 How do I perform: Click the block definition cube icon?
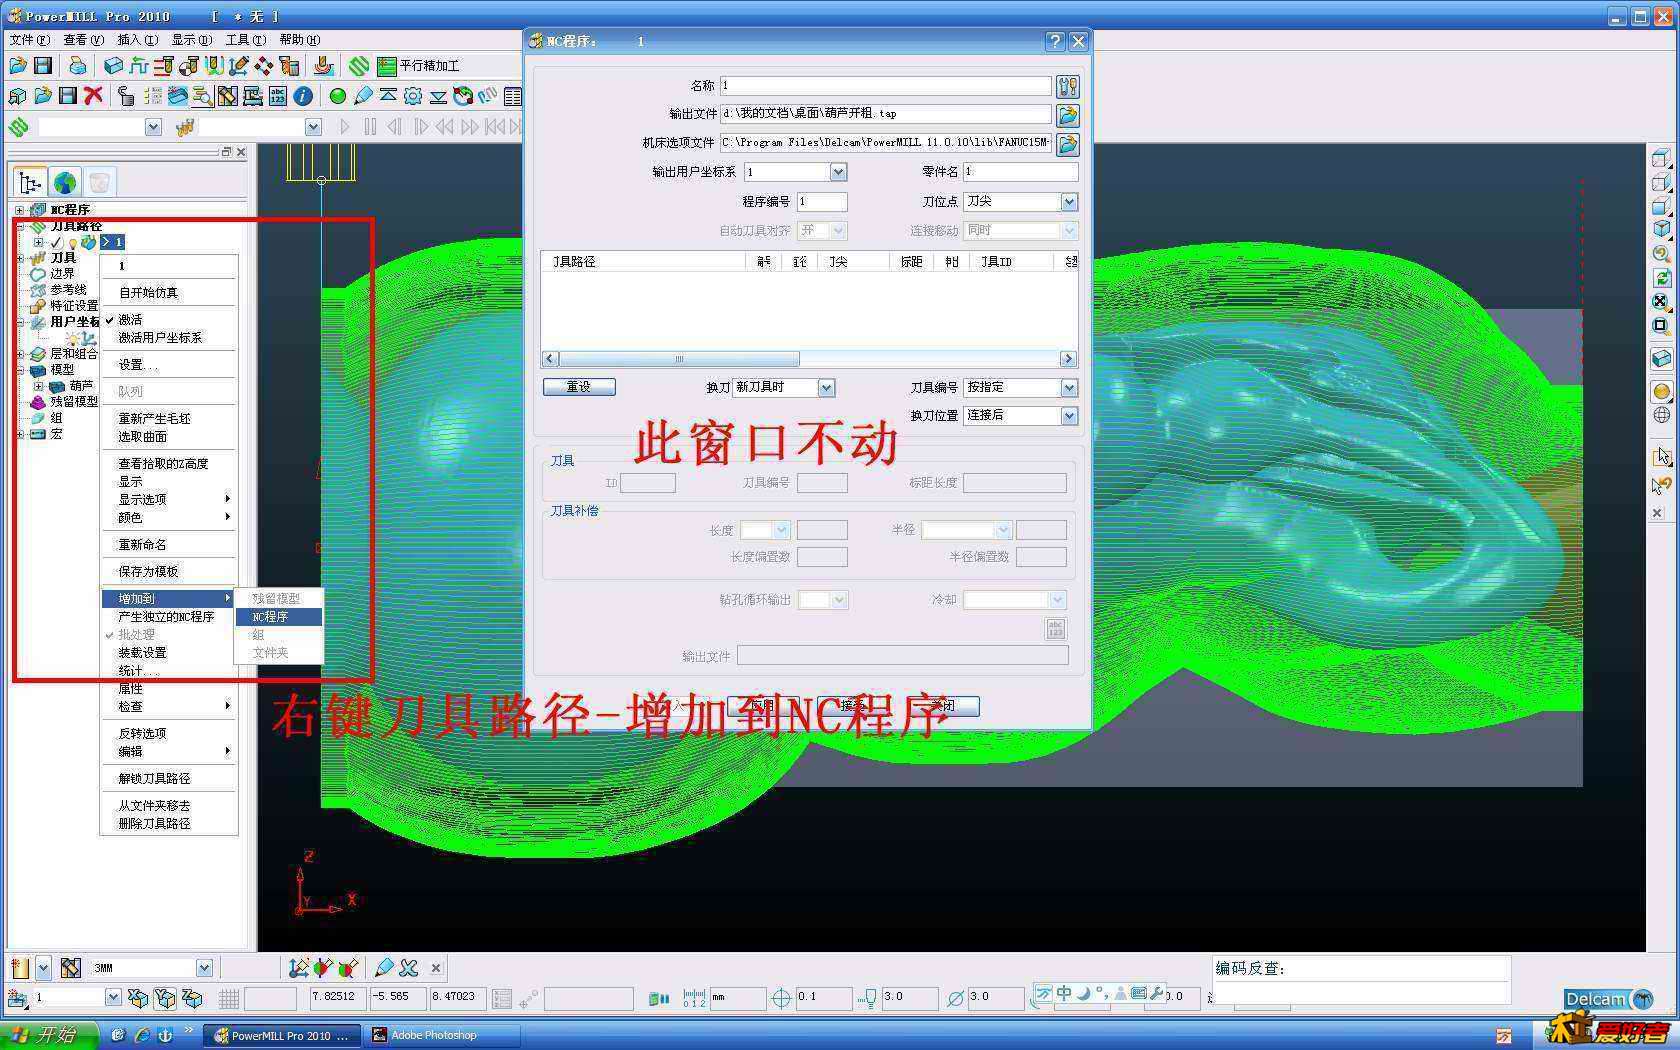click(113, 66)
